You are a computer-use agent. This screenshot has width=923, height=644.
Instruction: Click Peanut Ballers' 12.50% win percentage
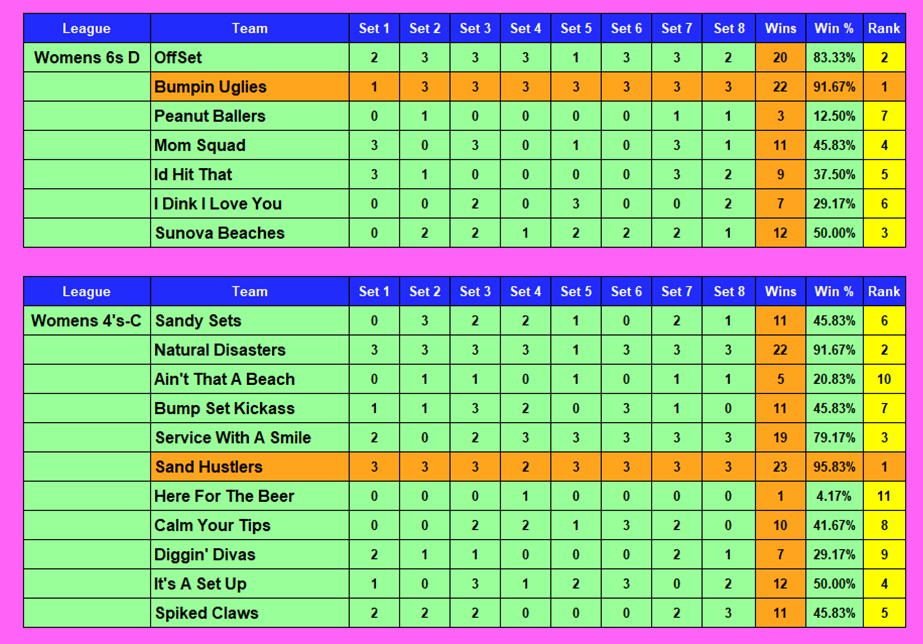coord(834,116)
